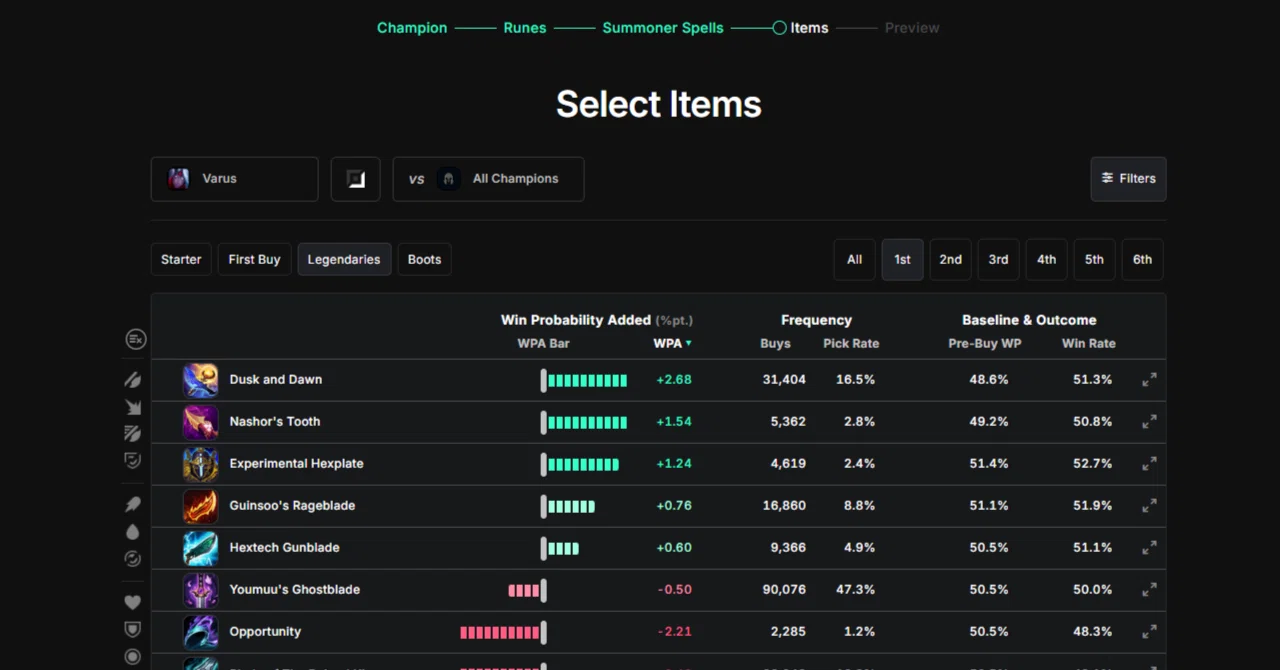The image size is (1280, 670).
Task: Expand the Dusk and Dawn row details
Action: point(1149,380)
